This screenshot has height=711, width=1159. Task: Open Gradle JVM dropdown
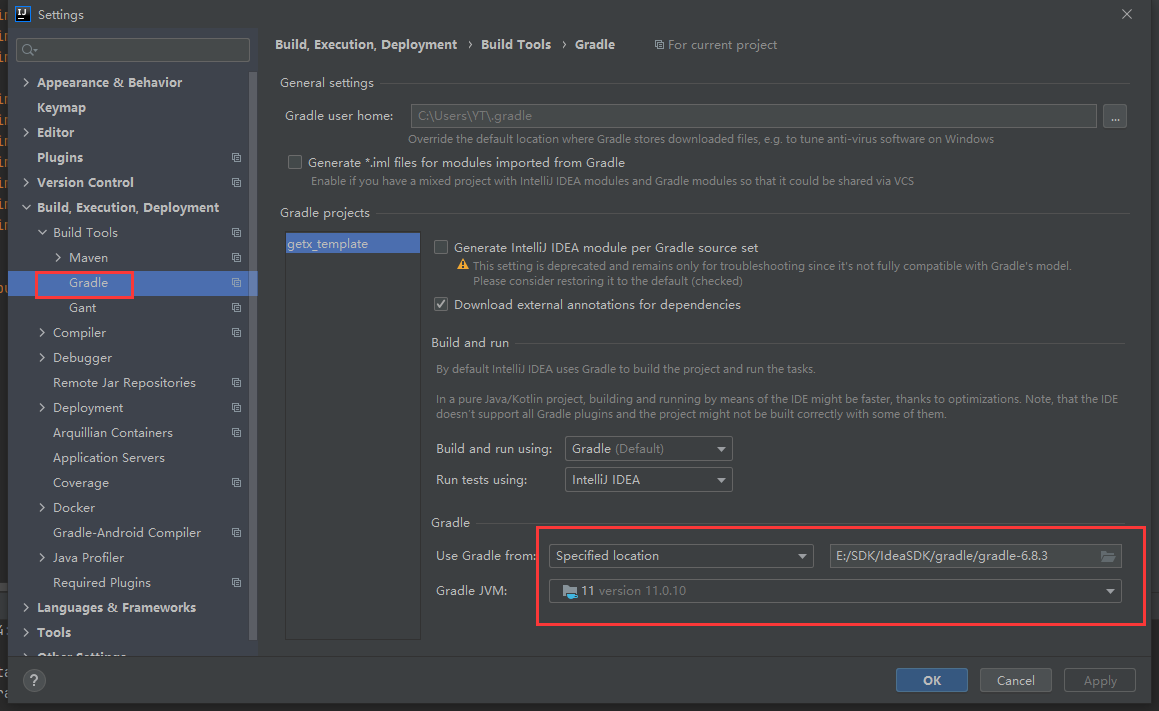(835, 591)
